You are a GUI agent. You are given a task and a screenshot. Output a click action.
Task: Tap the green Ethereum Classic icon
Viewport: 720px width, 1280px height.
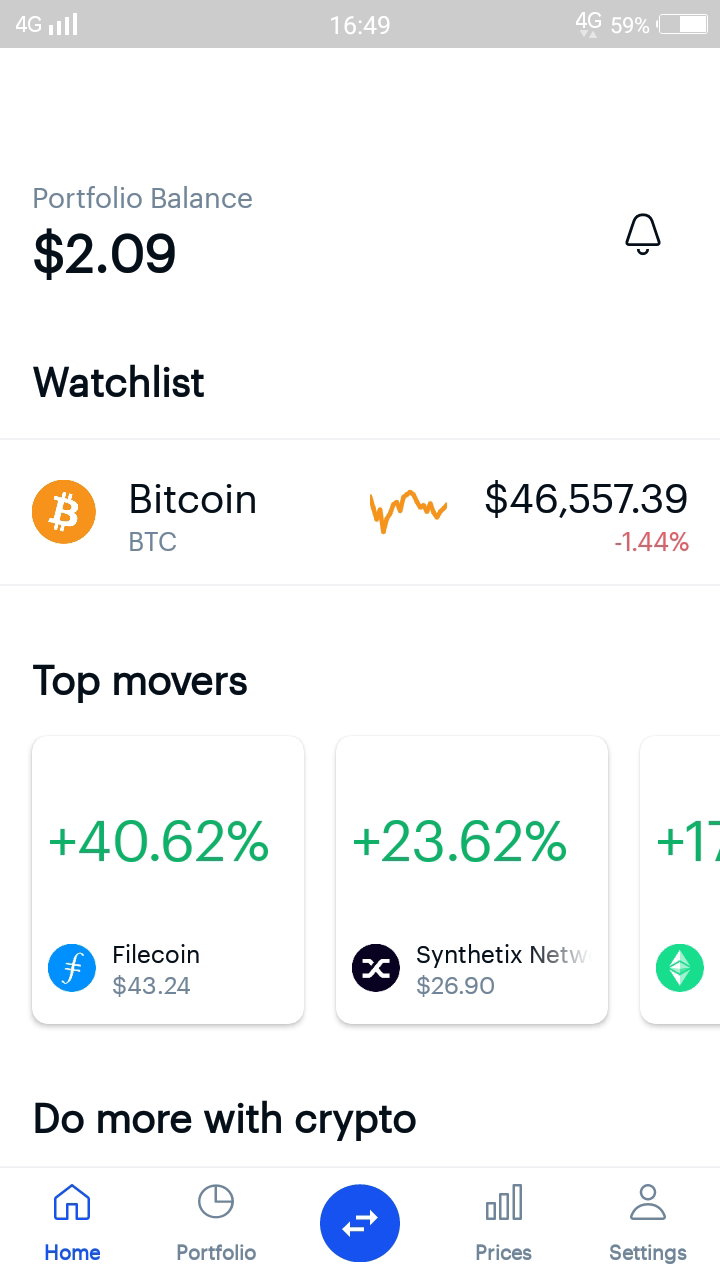[x=680, y=968]
